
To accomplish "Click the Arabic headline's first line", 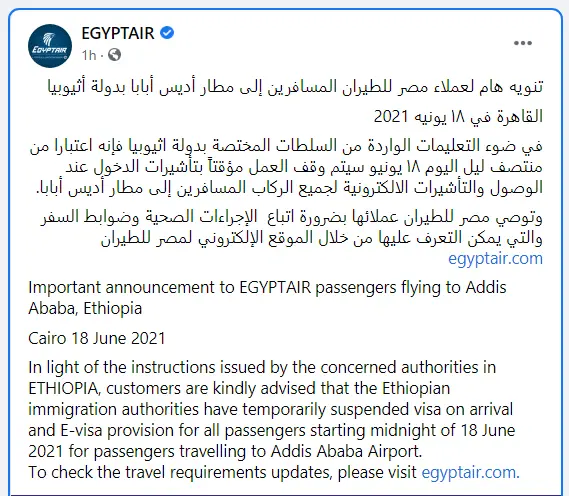I will pos(295,87).
